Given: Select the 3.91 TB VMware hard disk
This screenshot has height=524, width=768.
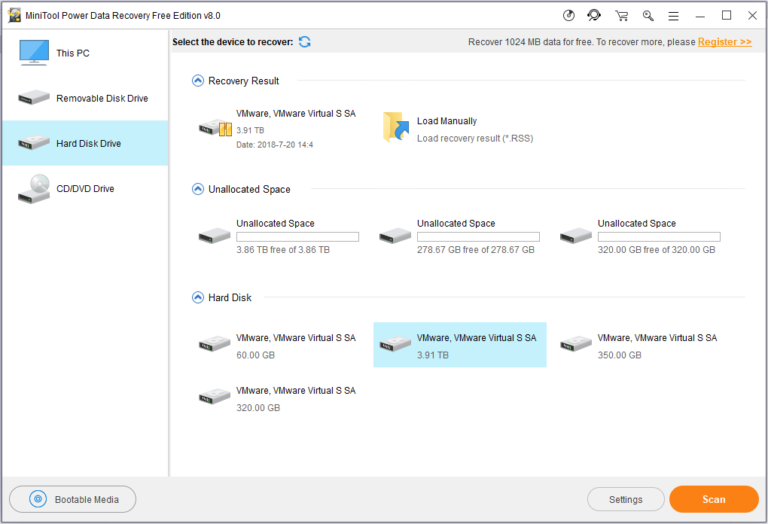Looking at the screenshot, I should pyautogui.click(x=459, y=345).
